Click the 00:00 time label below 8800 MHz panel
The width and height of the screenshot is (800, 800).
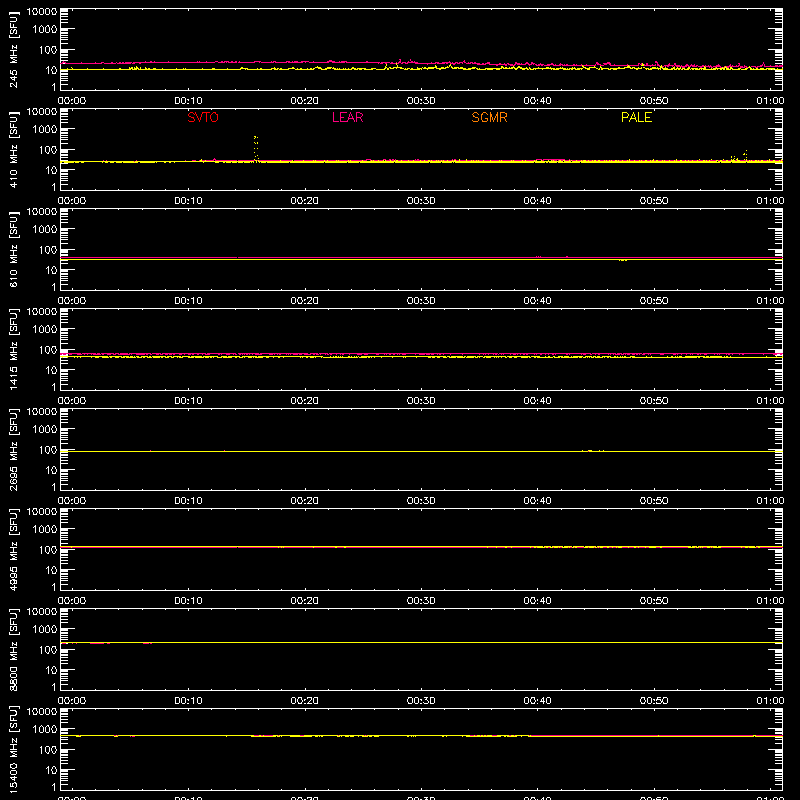[72, 701]
